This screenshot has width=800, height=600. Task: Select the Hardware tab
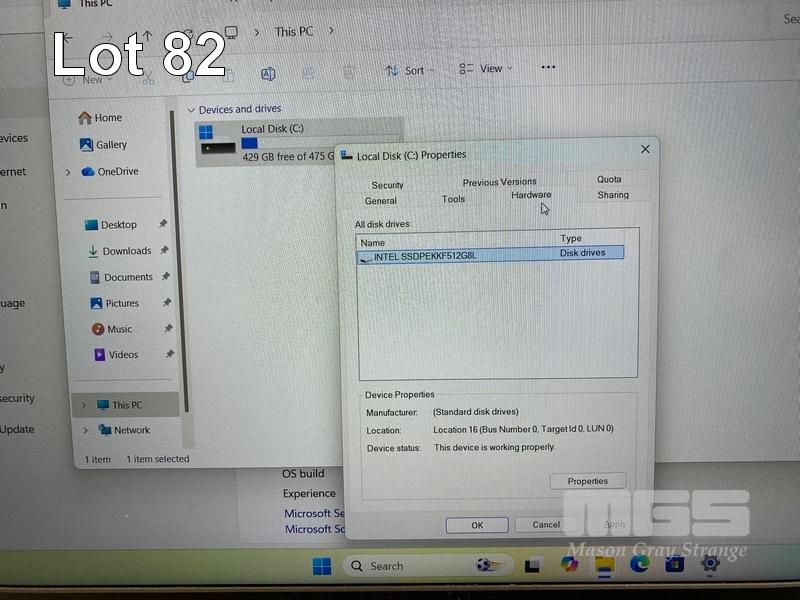531,195
